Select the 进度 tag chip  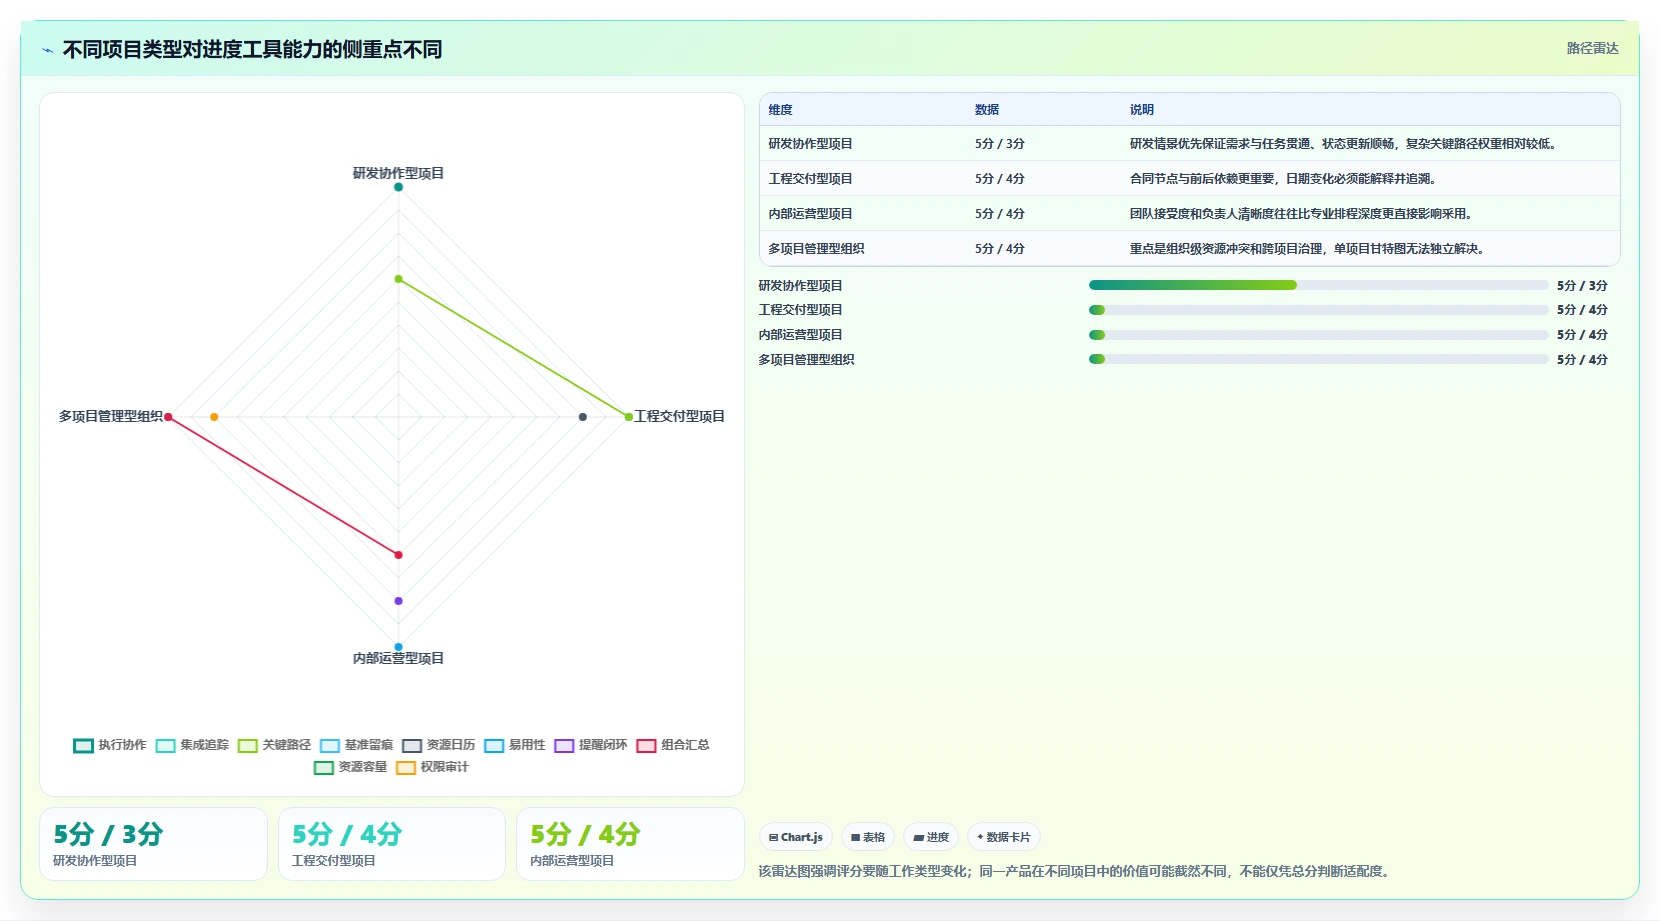[931, 837]
